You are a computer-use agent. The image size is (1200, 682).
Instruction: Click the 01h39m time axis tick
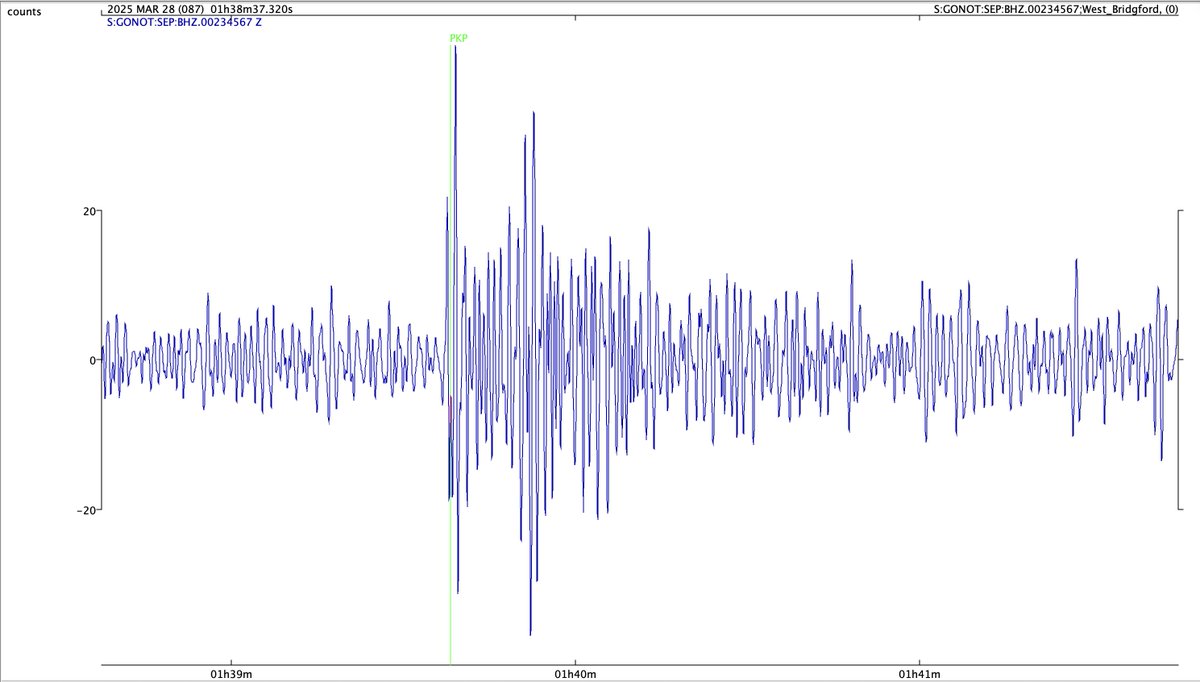pos(231,674)
